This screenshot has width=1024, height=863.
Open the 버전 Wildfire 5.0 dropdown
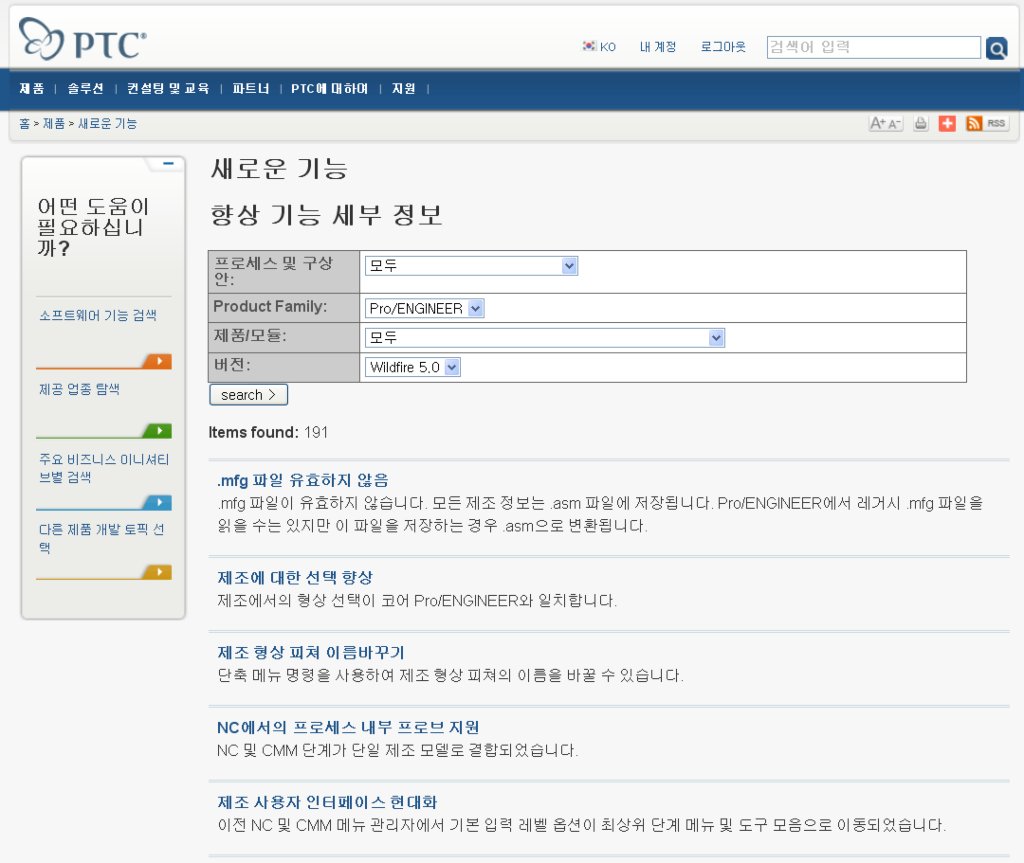coord(413,367)
